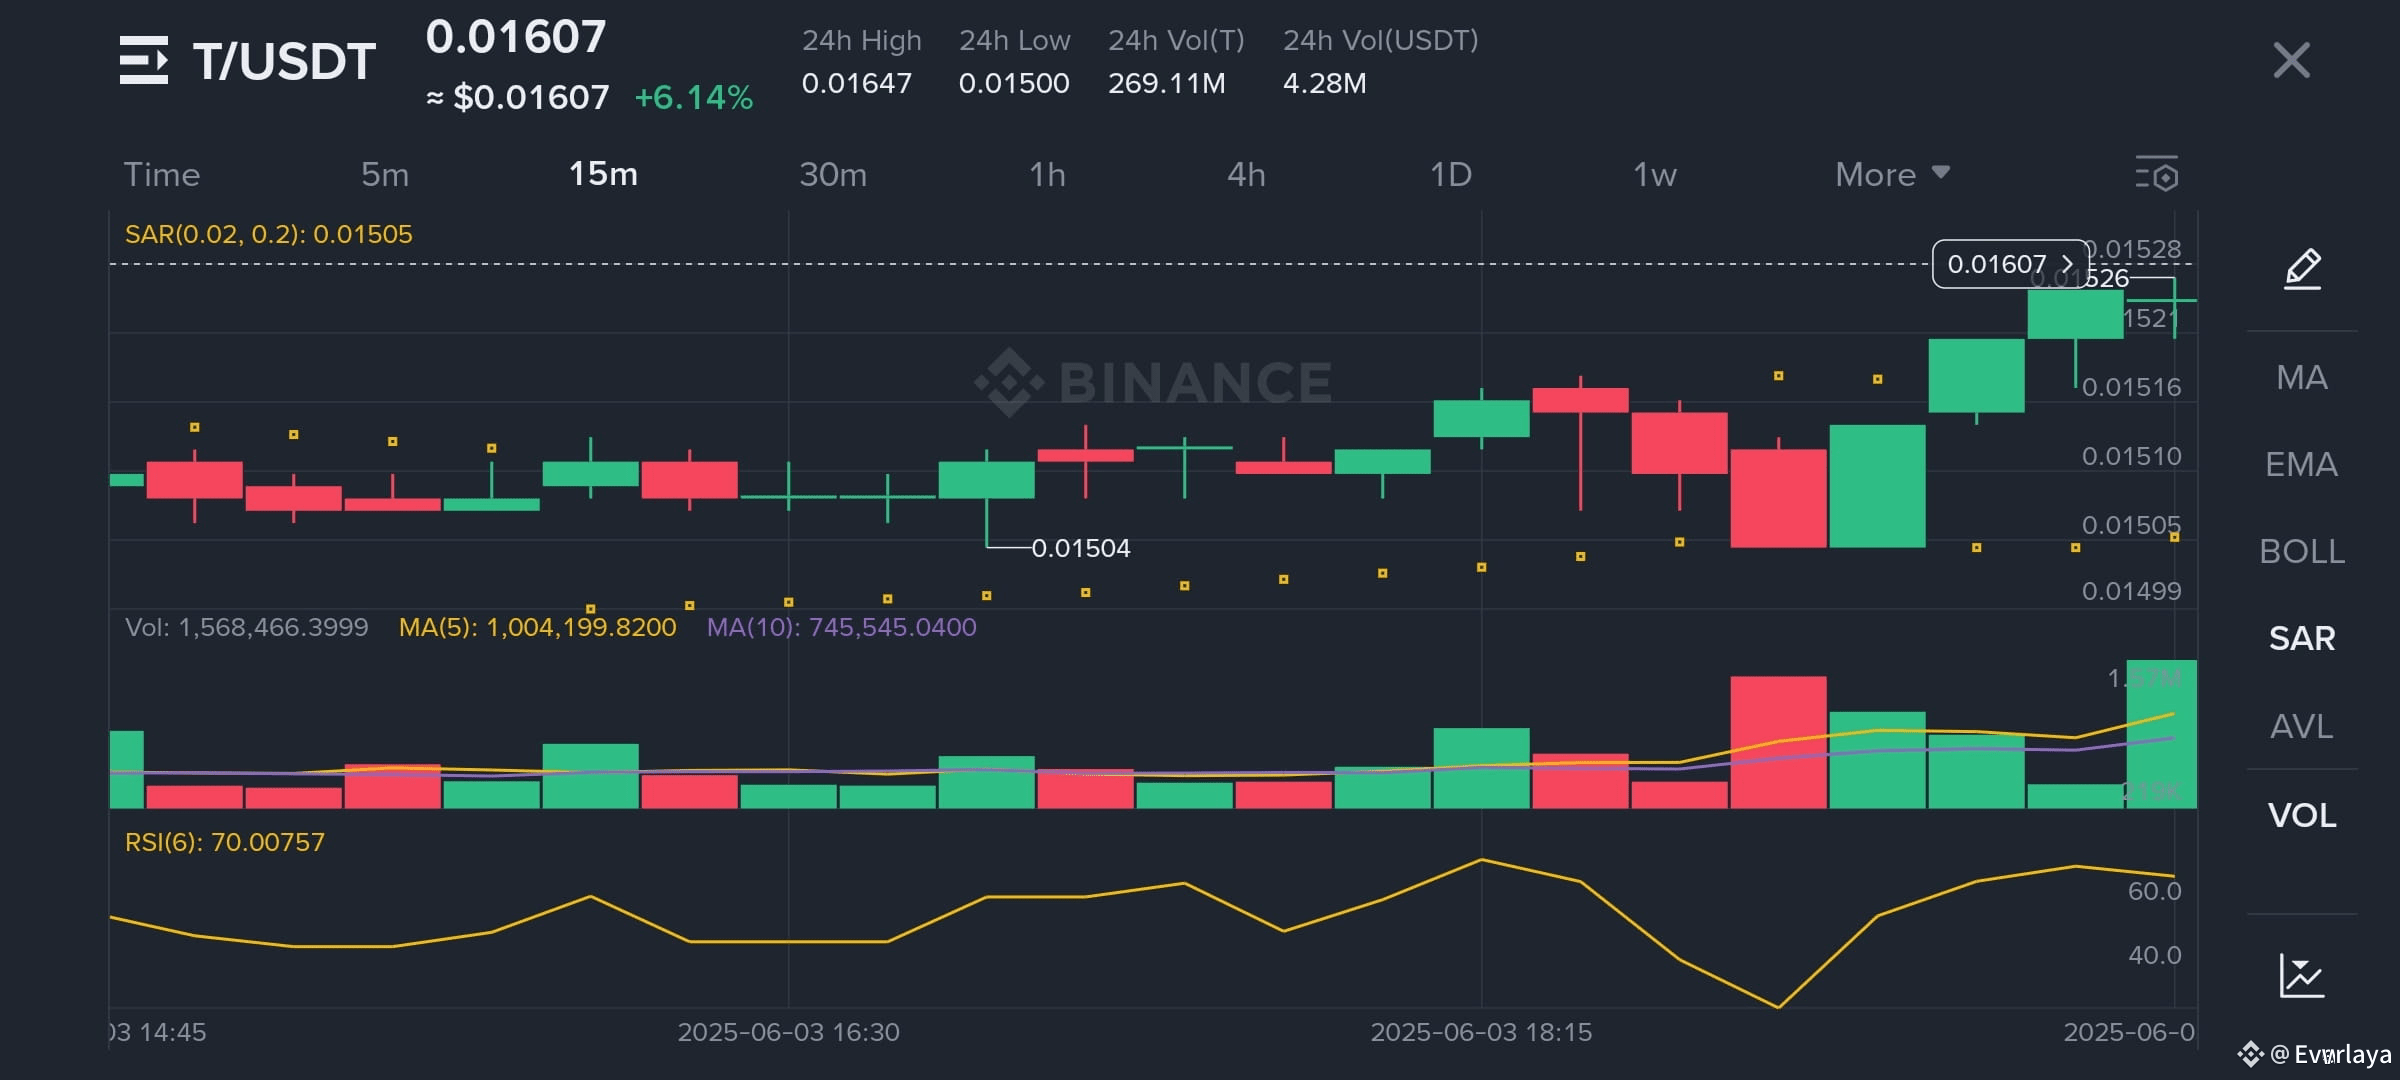Choose the Time line chart view
This screenshot has width=2400, height=1080.
[x=162, y=175]
